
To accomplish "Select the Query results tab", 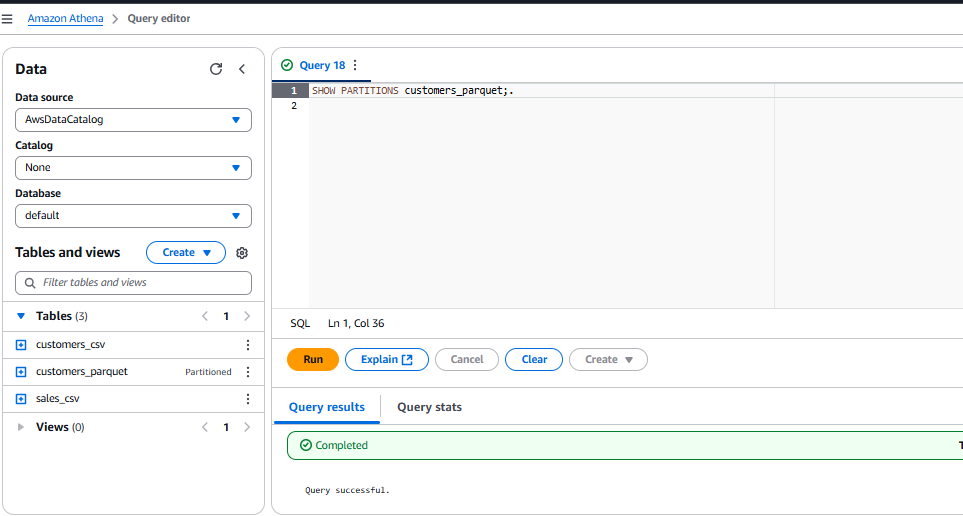I will tap(326, 407).
